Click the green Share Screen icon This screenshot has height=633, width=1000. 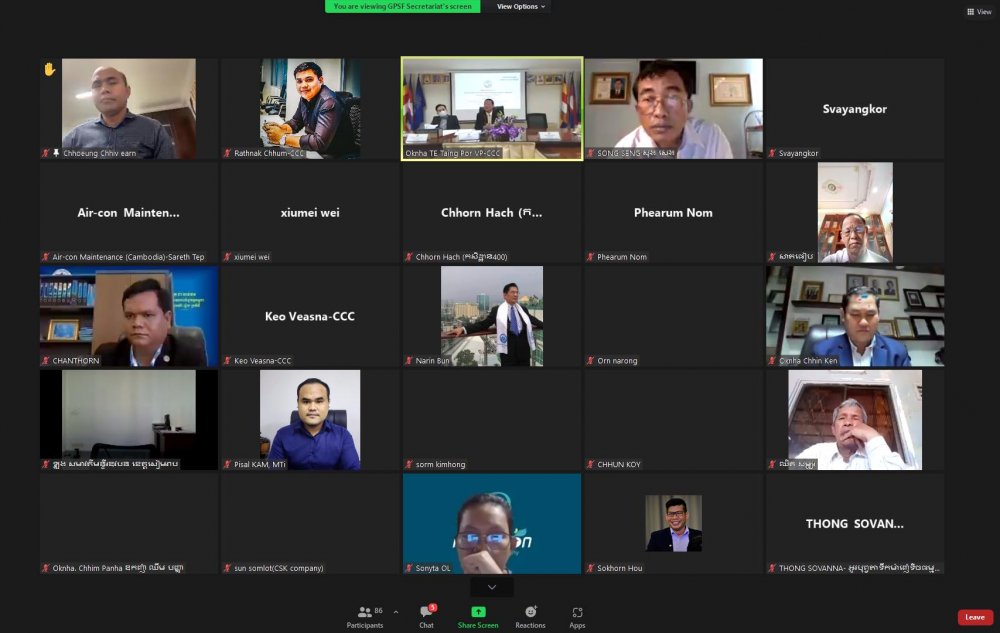[x=478, y=614]
